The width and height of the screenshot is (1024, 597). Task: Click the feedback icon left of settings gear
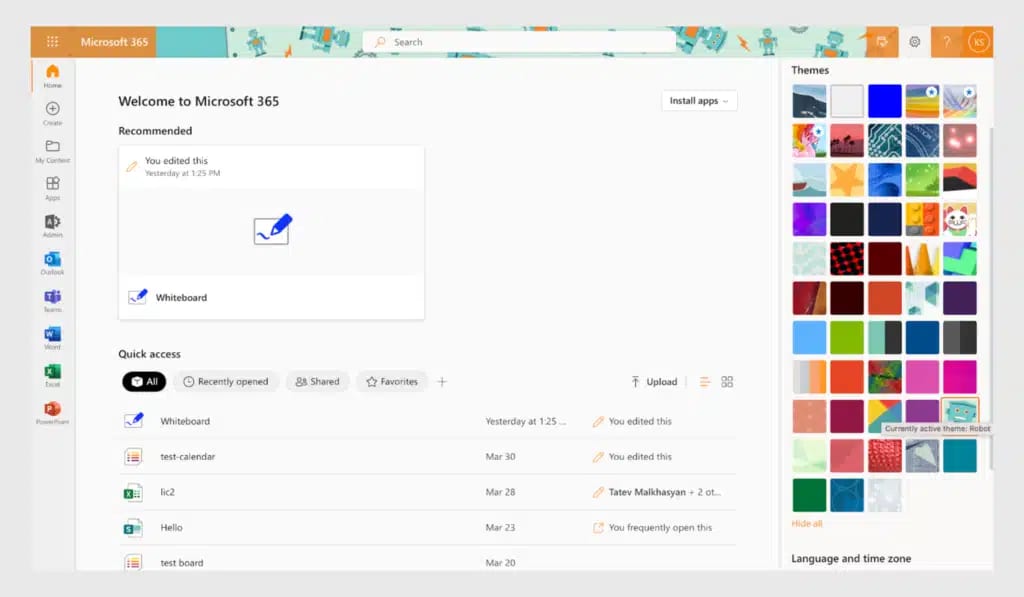click(x=882, y=42)
